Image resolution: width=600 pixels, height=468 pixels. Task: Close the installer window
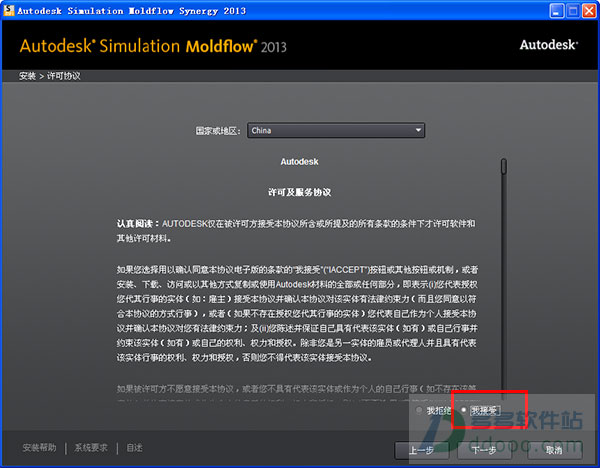click(589, 11)
